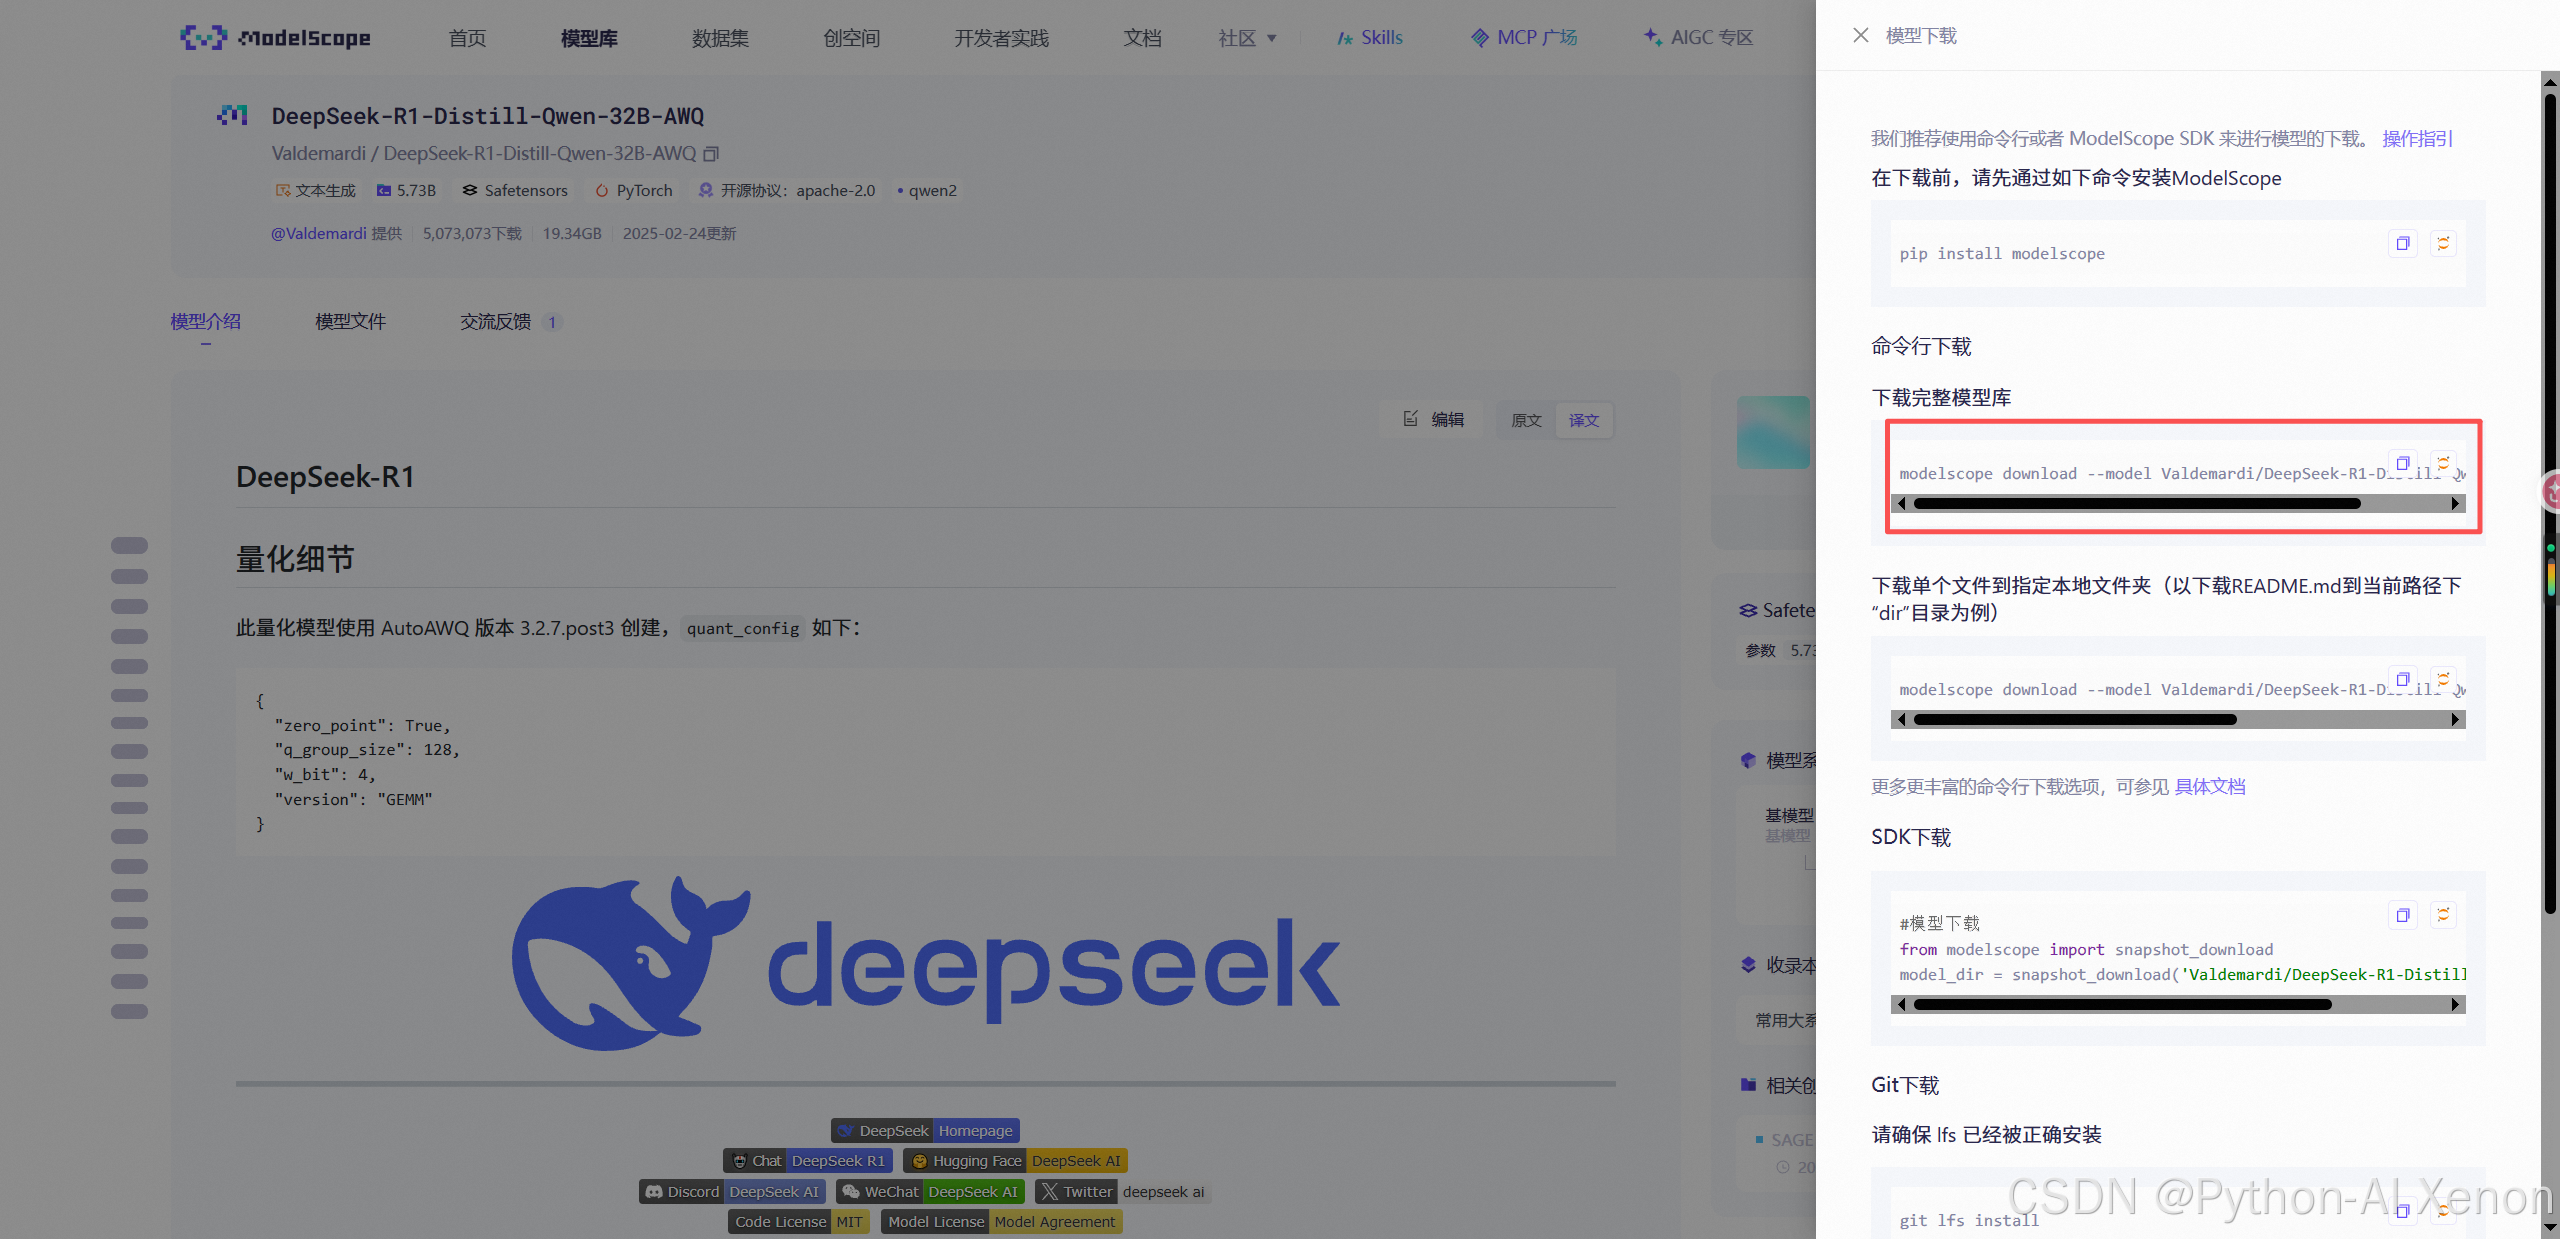2560x1239 pixels.
Task: Select the 交流反馈 tab
Action: pos(511,322)
